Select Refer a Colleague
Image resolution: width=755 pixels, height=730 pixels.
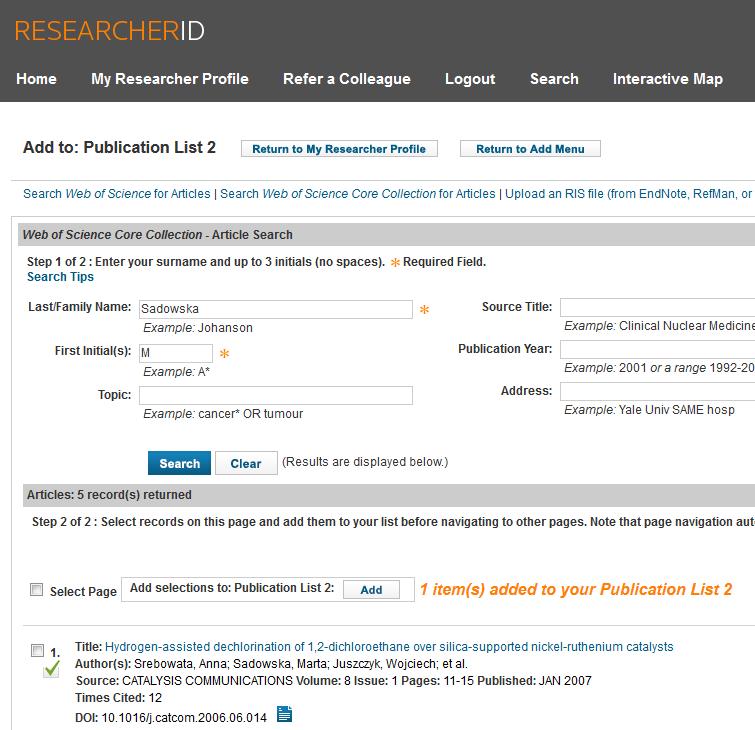[x=347, y=78]
